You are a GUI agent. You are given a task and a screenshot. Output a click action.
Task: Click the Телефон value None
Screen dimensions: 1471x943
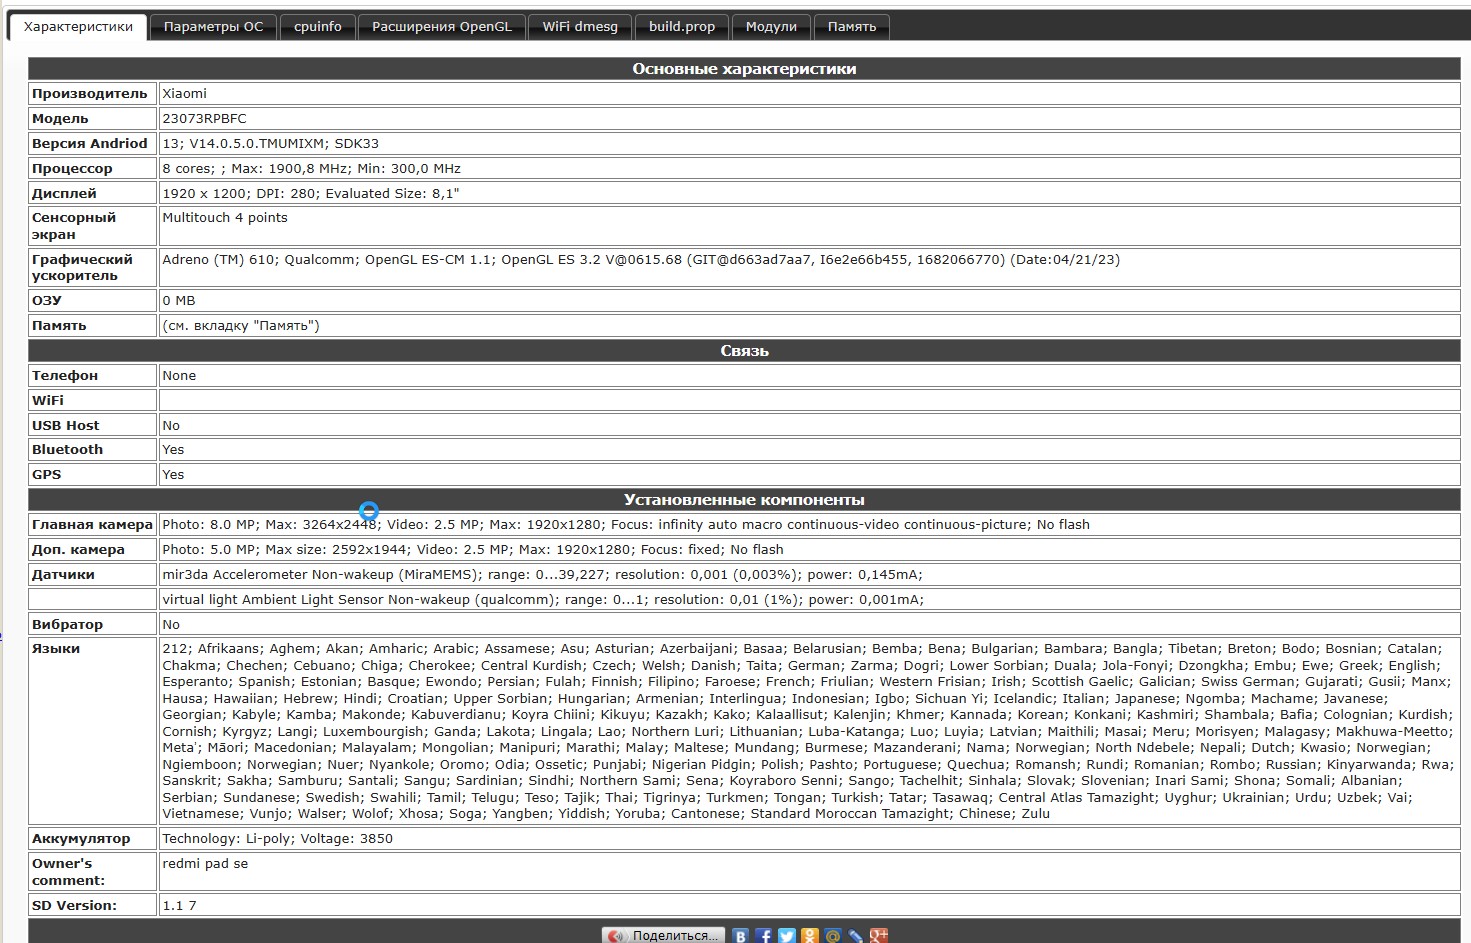pos(179,375)
